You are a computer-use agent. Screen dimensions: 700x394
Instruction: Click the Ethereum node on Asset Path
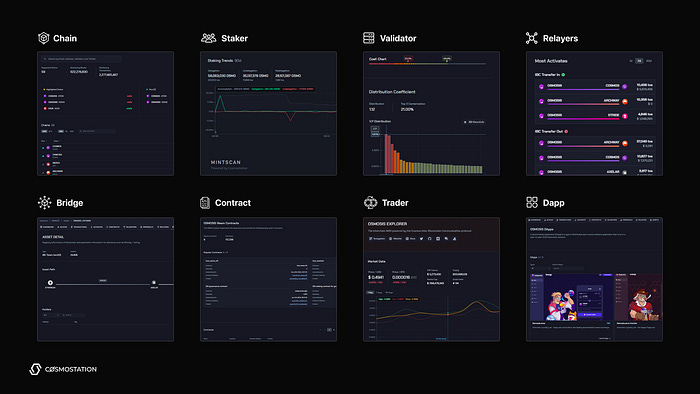(x=50, y=283)
